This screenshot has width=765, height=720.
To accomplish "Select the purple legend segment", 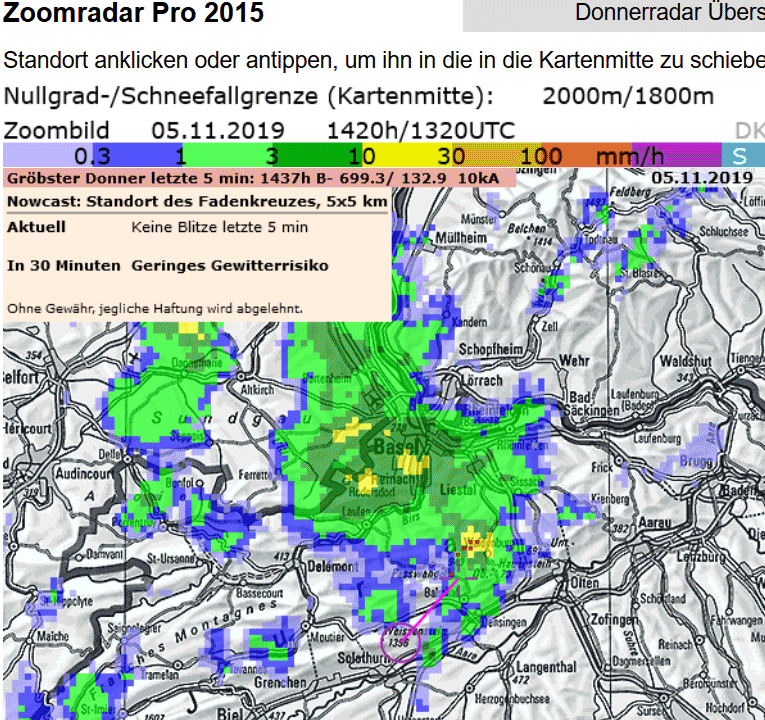I will (x=677, y=155).
